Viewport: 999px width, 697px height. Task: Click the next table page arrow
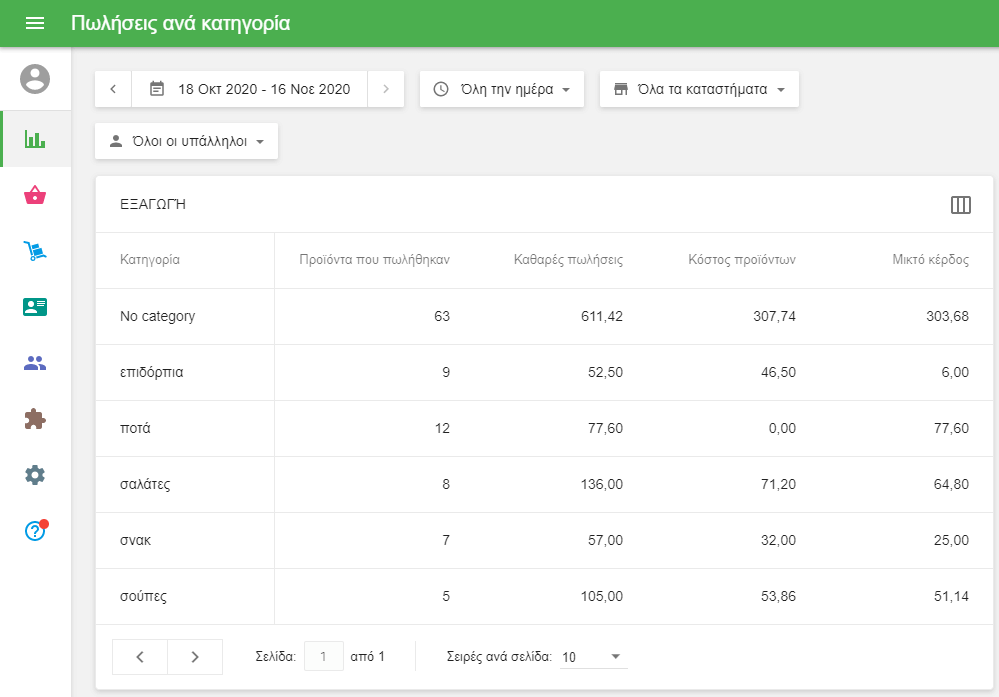(x=195, y=657)
